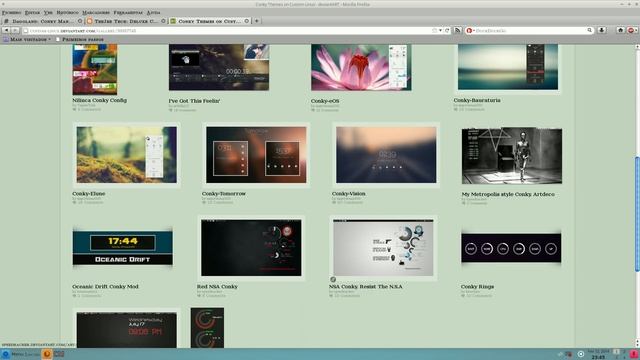Go back with the back arrow button
640x360 pixels.
point(6,31)
